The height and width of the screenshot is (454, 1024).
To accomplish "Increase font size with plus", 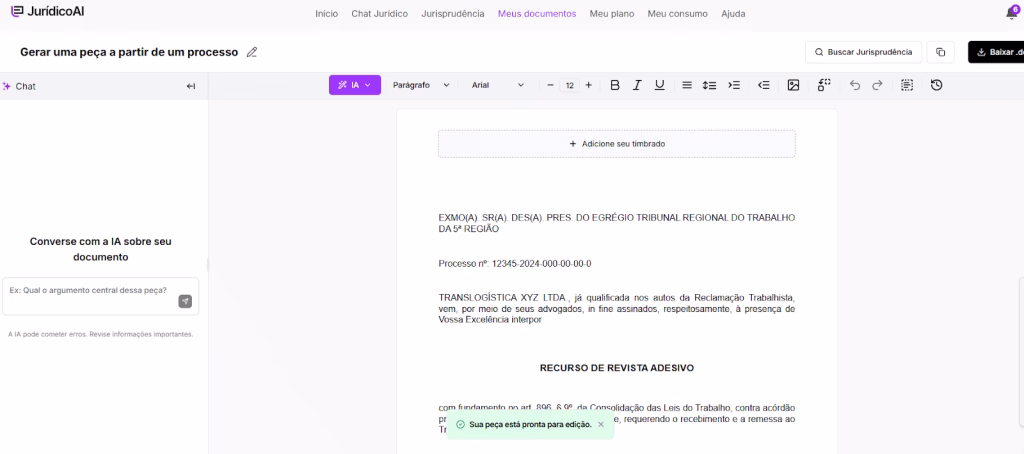I will tap(588, 85).
